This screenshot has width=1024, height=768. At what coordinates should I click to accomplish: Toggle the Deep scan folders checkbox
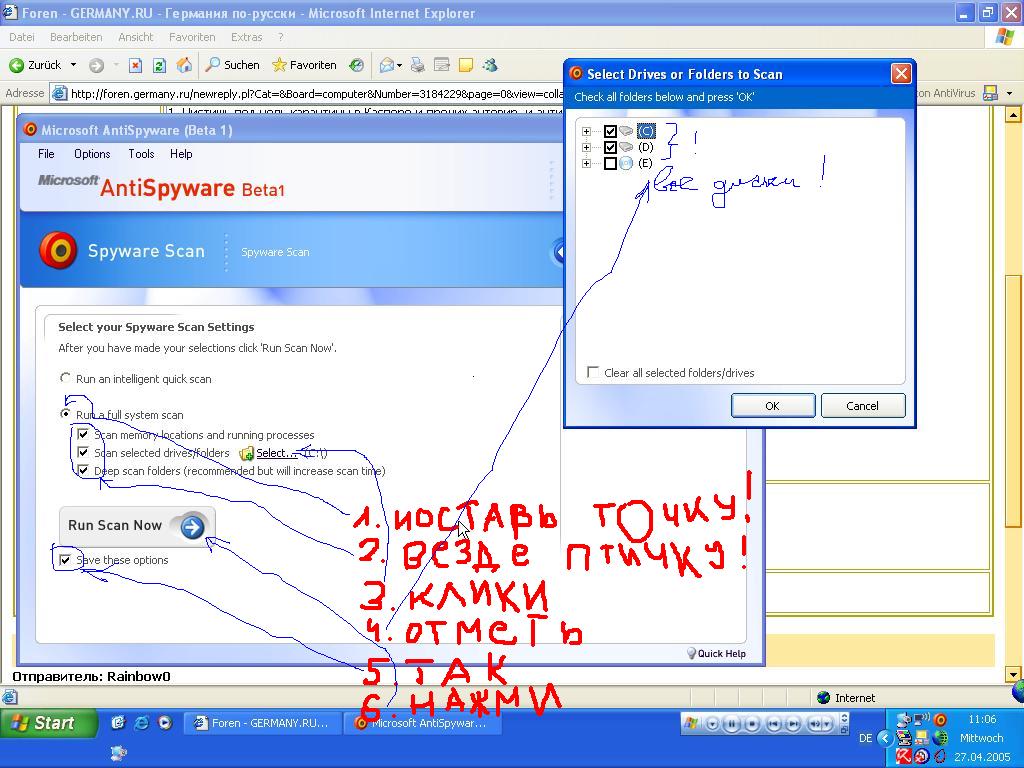pyautogui.click(x=83, y=470)
